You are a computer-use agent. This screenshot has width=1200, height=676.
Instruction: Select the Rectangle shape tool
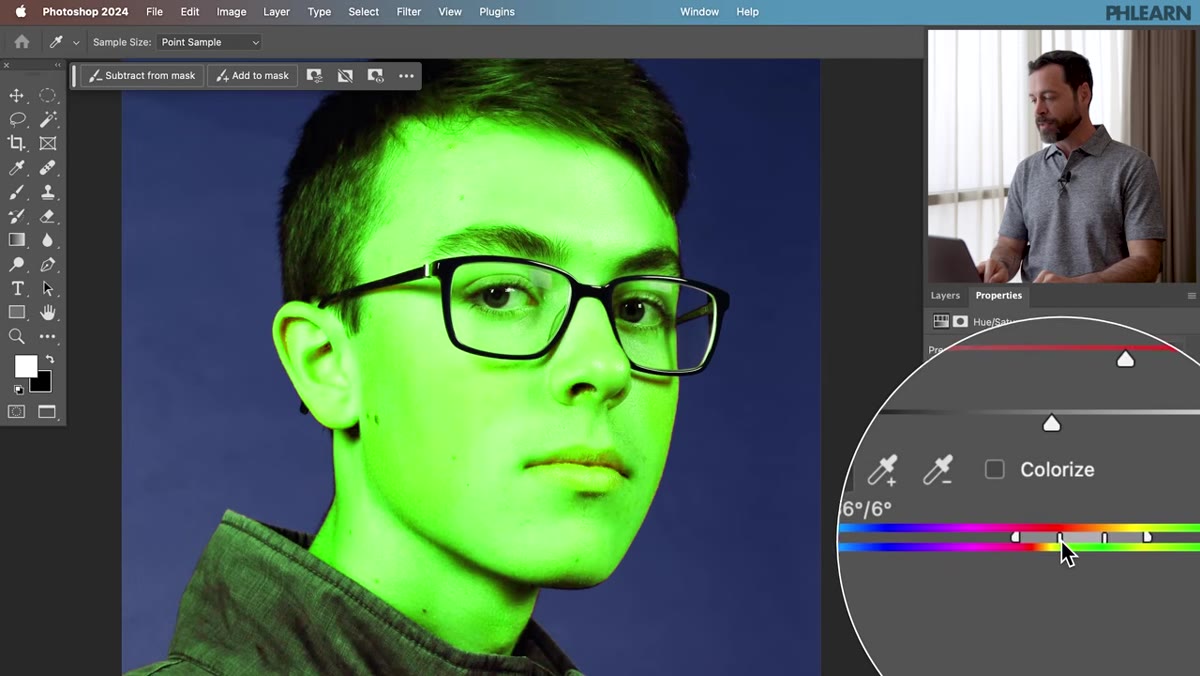[17, 312]
